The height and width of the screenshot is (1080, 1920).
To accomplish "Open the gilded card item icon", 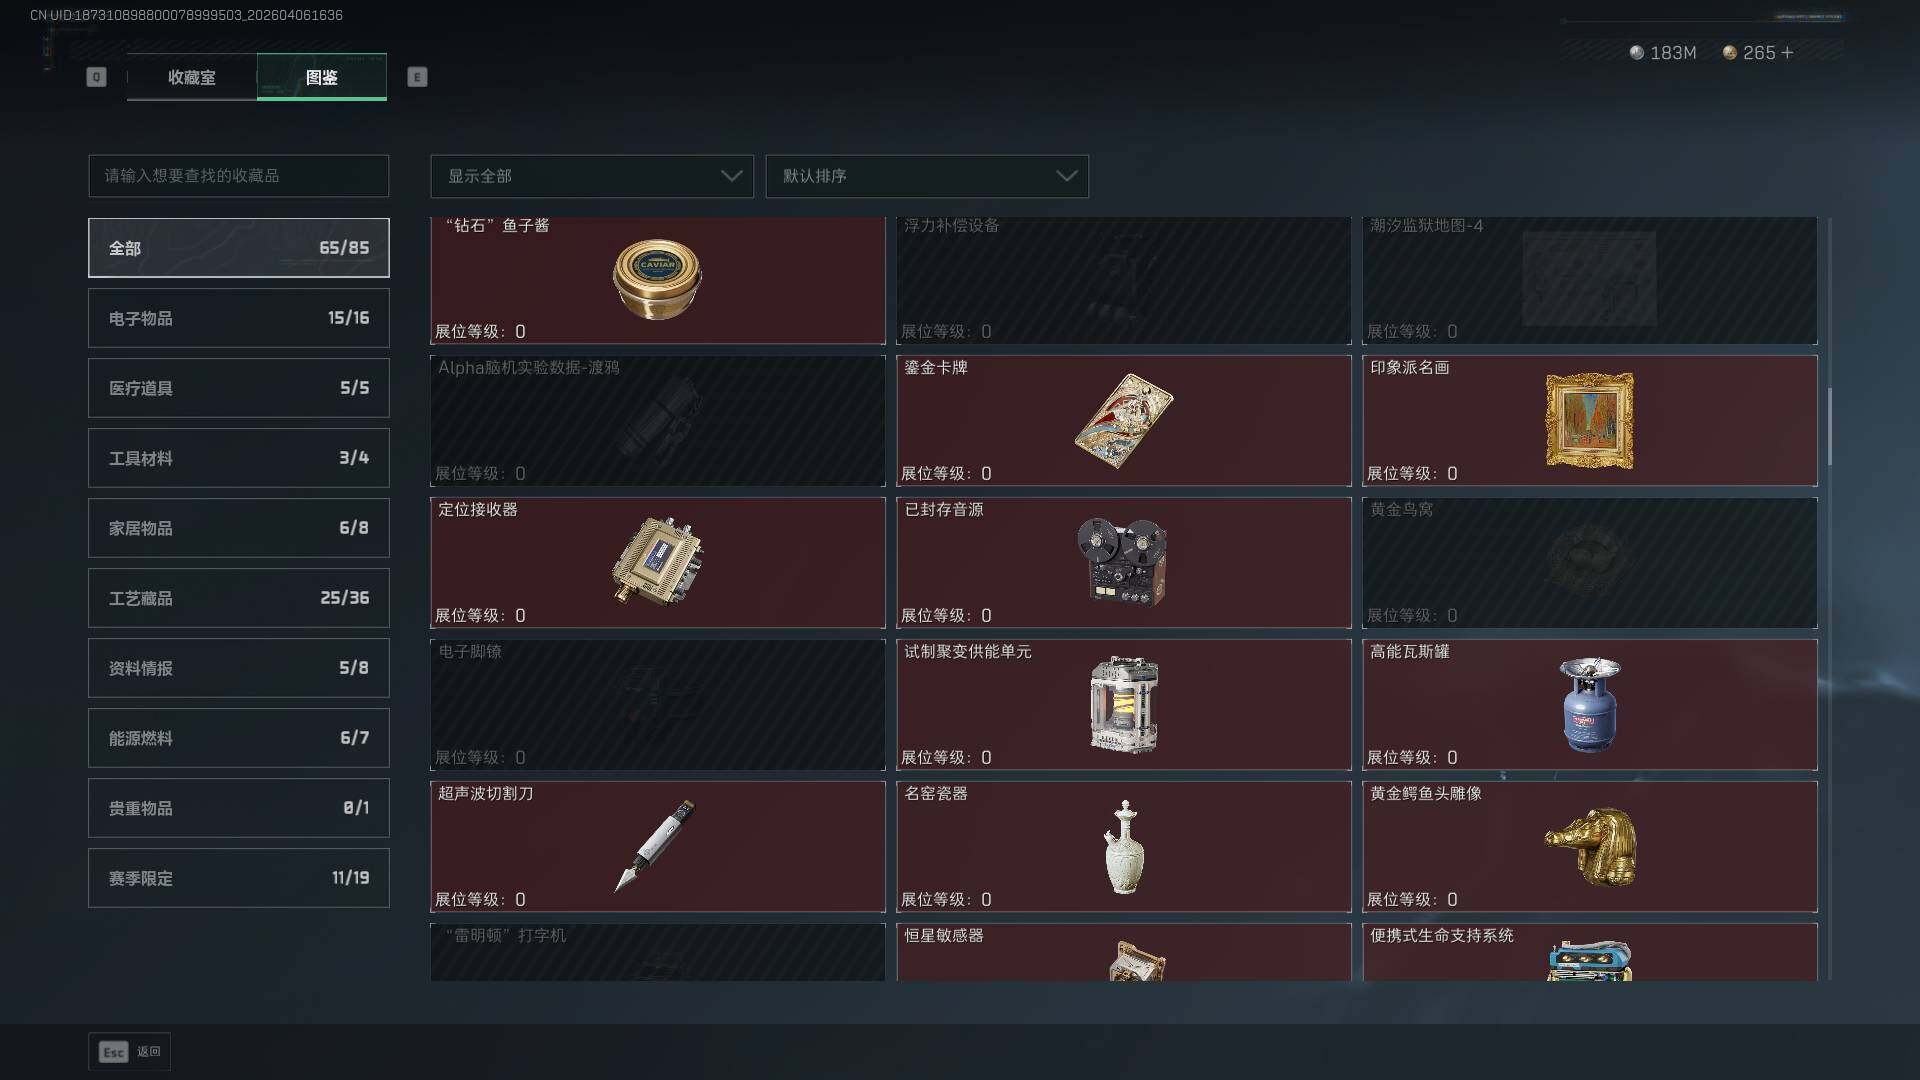I will [x=1124, y=421].
